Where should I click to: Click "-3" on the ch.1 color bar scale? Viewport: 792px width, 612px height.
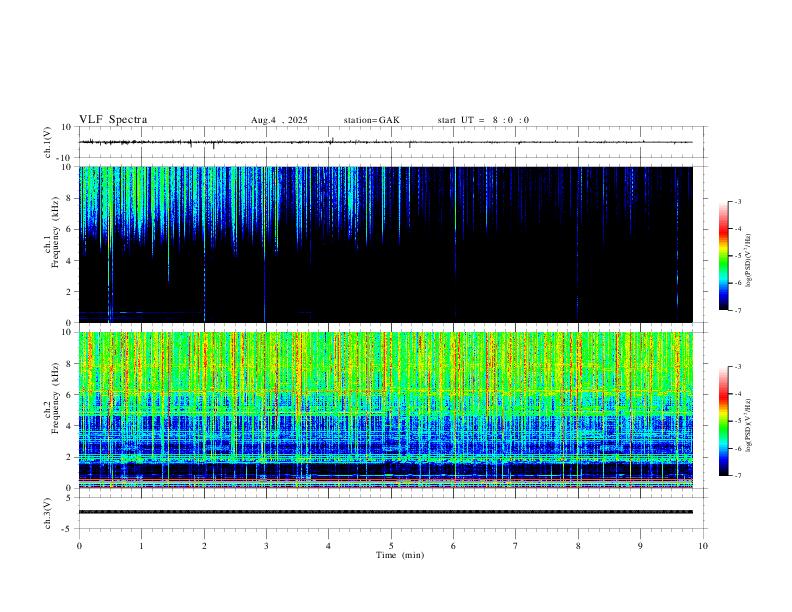[x=737, y=201]
